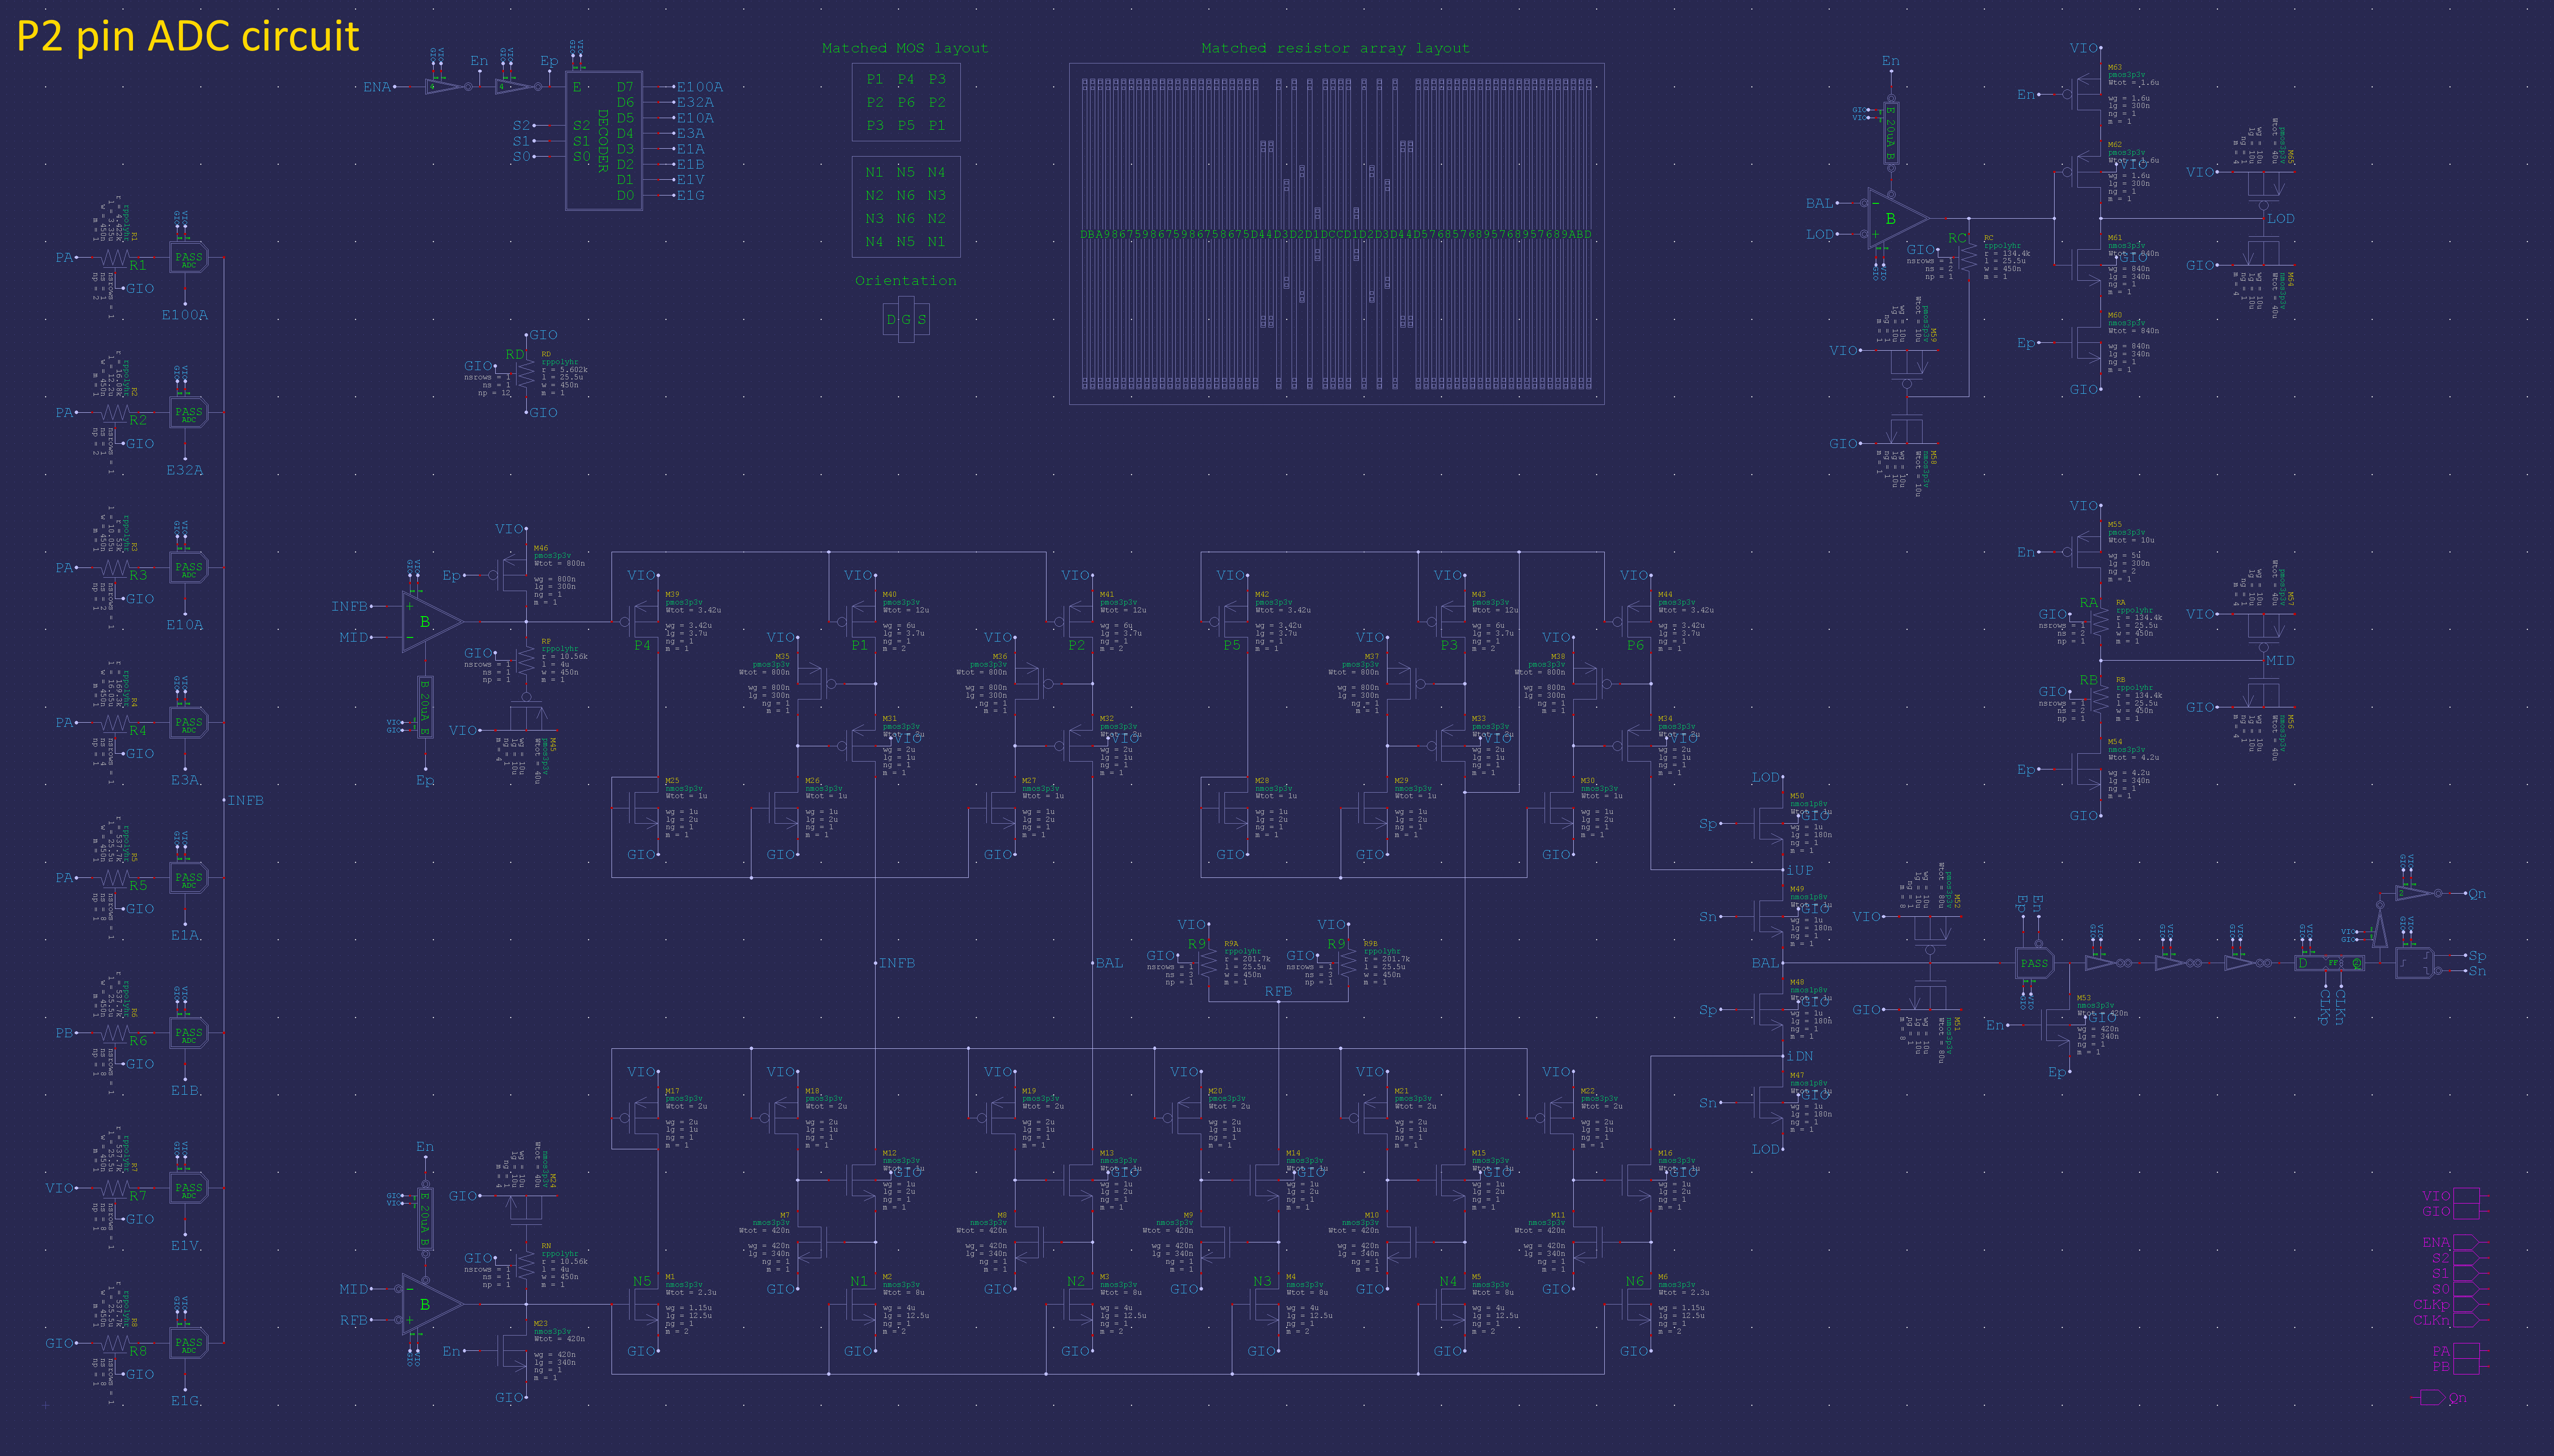Choose the PASS ADC block above E1V
This screenshot has height=1456, width=2554.
coord(188,1188)
